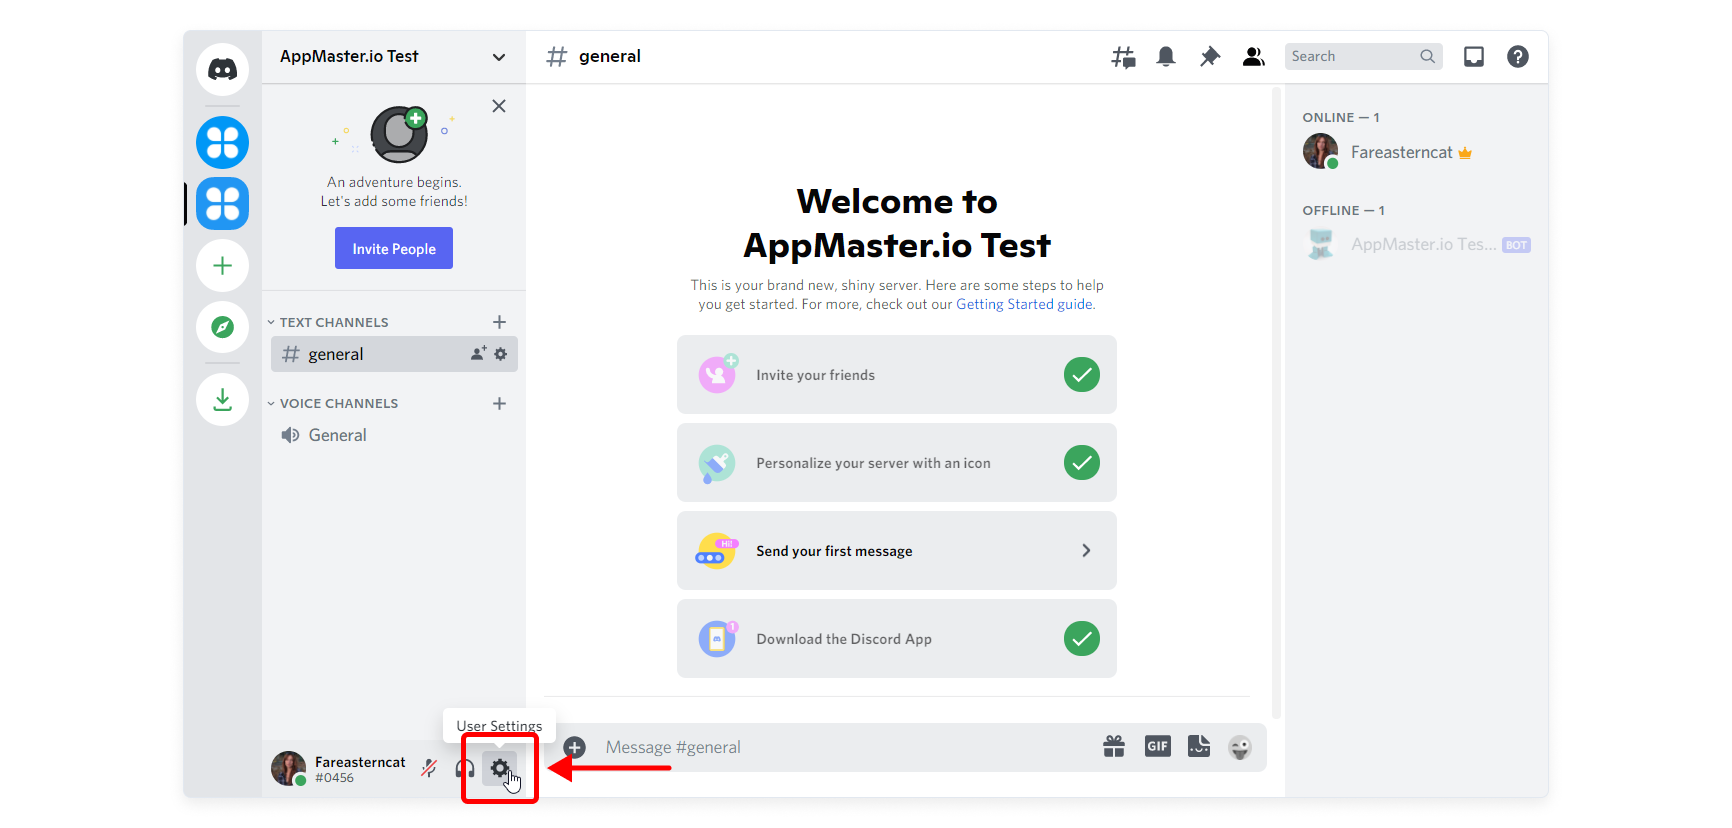The height and width of the screenshot is (828, 1732).
Task: Toggle headphones deafen
Action: (465, 768)
